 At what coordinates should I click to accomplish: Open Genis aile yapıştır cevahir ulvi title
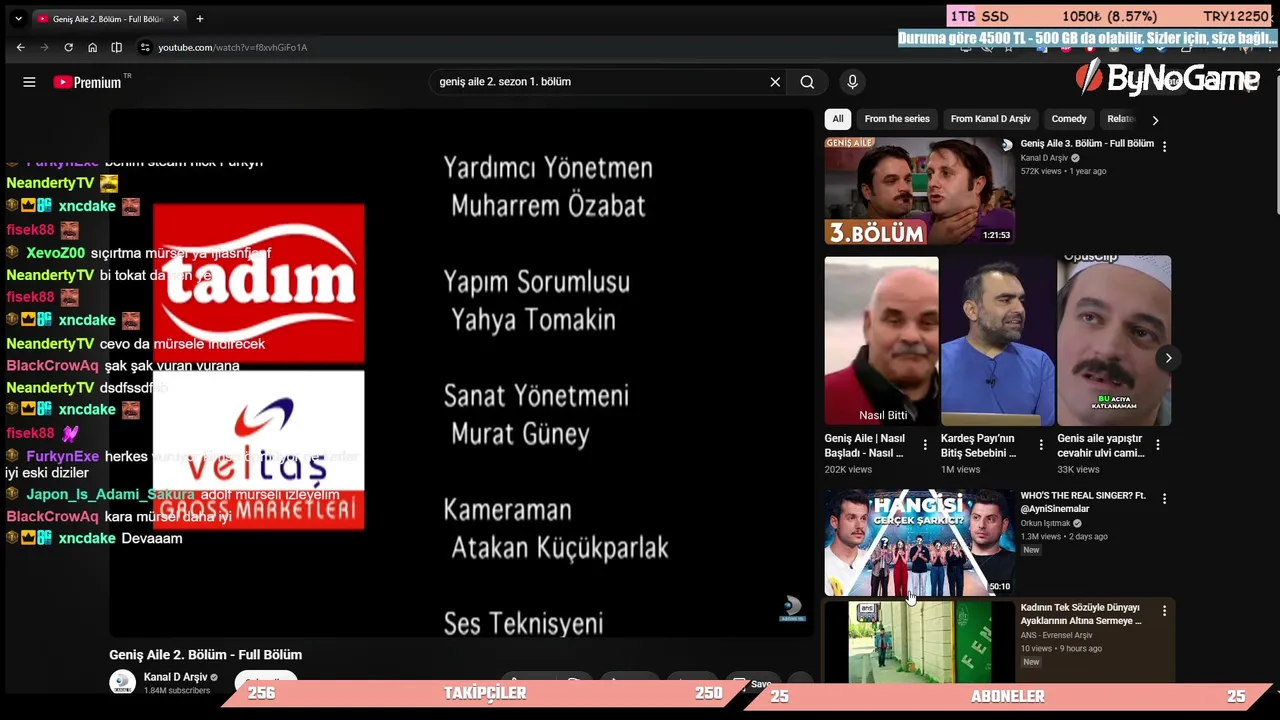point(1101,445)
